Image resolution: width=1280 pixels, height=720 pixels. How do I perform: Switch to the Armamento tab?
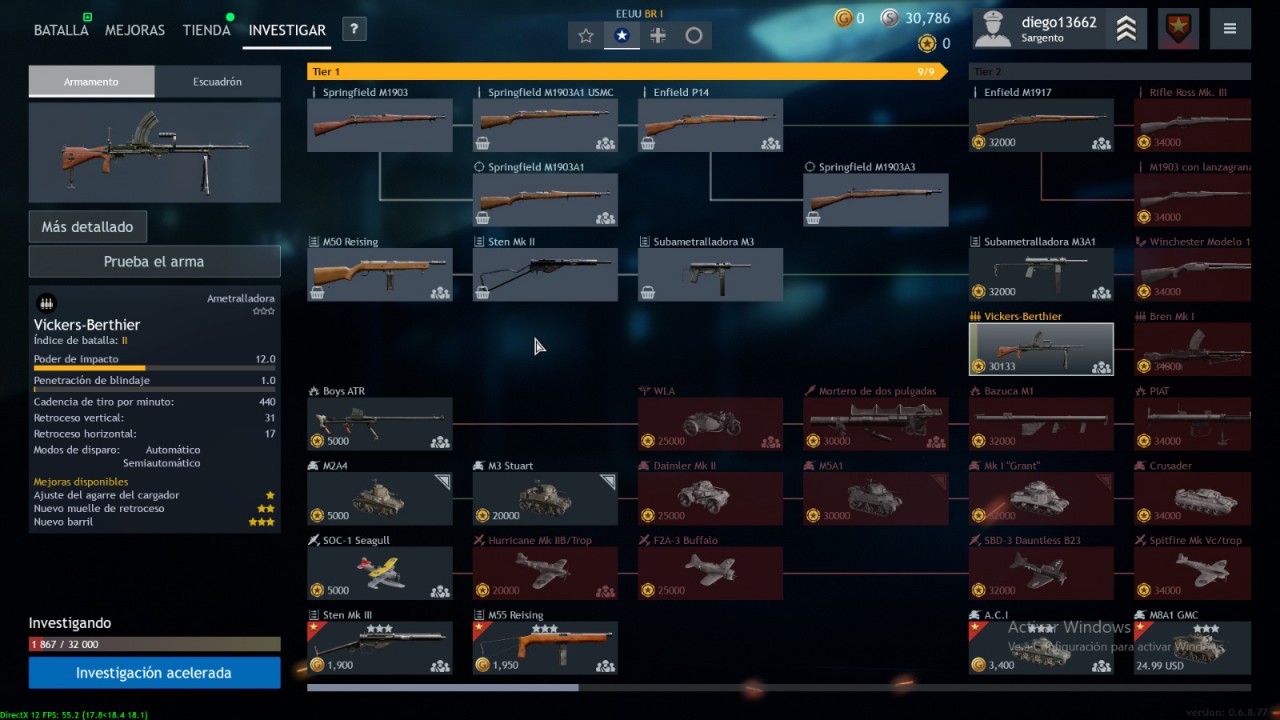(x=91, y=82)
